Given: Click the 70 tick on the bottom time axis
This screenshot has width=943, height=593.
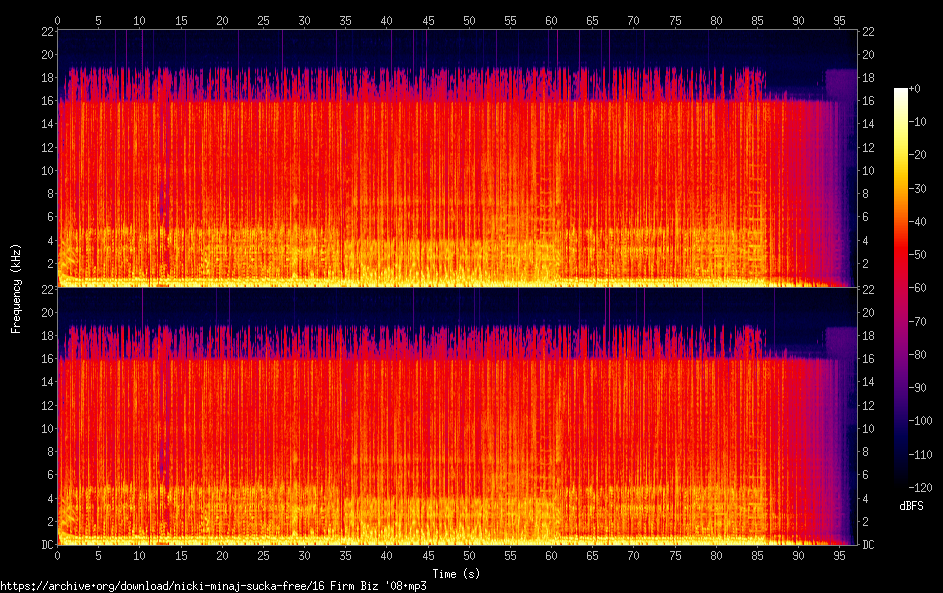Looking at the screenshot, I should [633, 555].
